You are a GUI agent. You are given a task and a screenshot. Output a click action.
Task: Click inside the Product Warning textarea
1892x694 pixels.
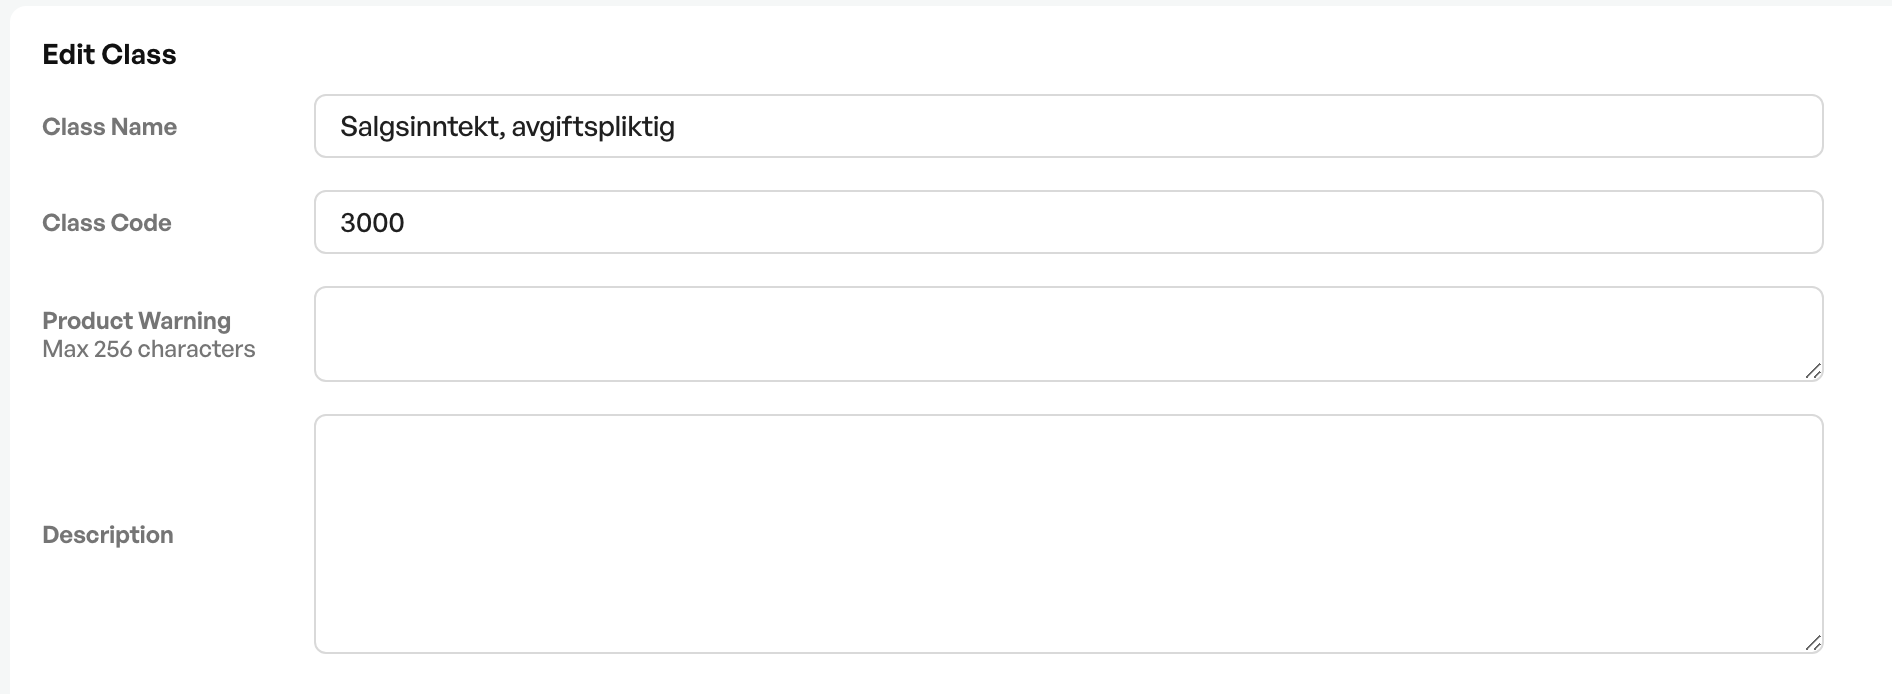pos(1068,334)
